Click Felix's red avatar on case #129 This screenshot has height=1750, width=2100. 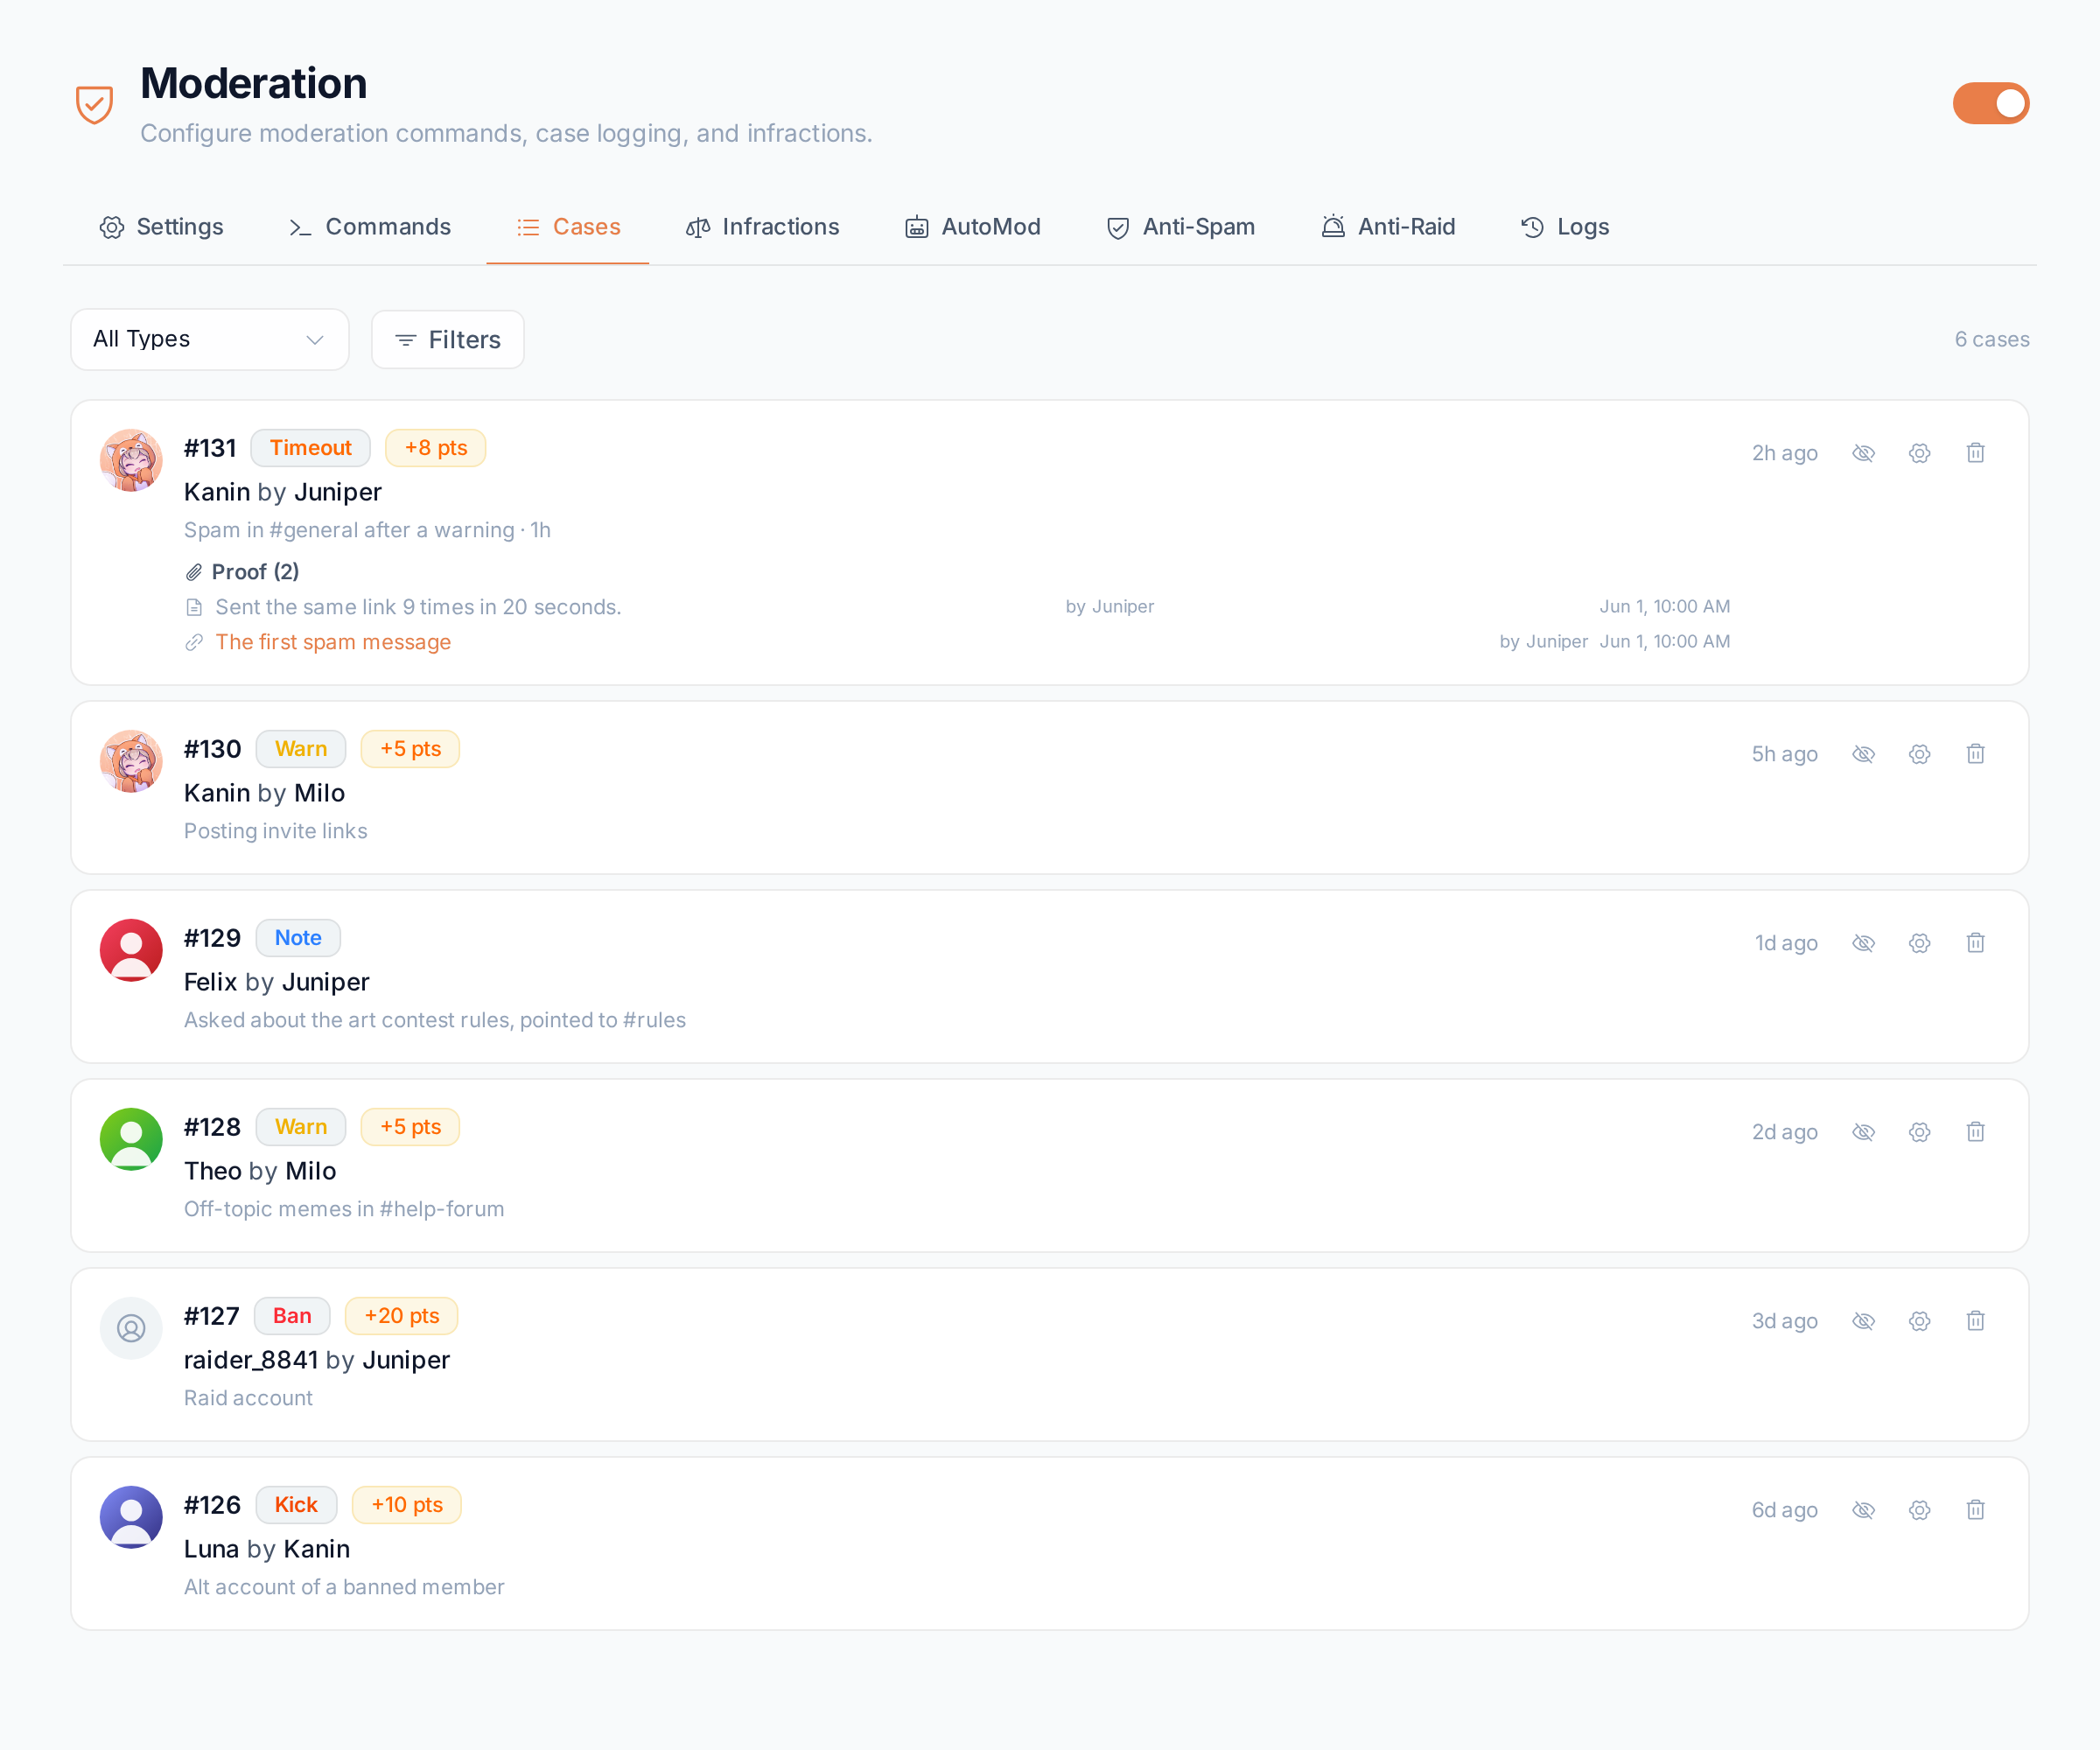tap(131, 950)
